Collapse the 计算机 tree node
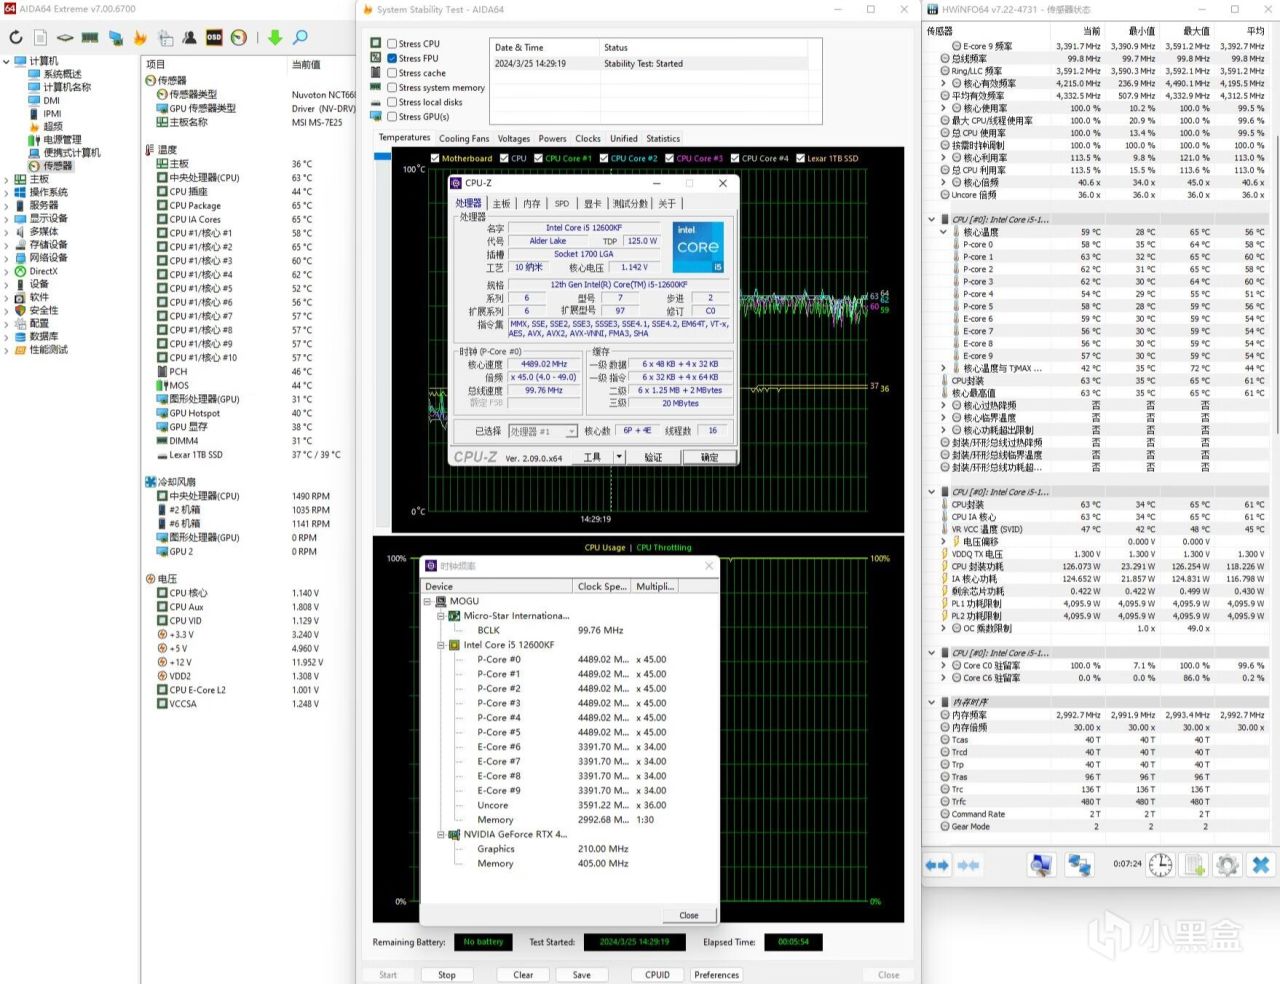Image resolution: width=1280 pixels, height=984 pixels. (7, 62)
